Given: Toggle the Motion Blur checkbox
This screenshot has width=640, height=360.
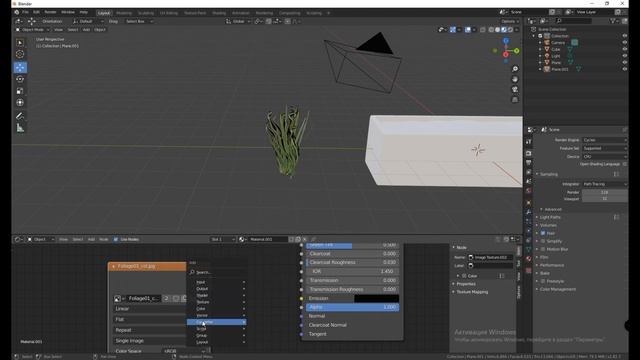Looking at the screenshot, I should click(543, 249).
